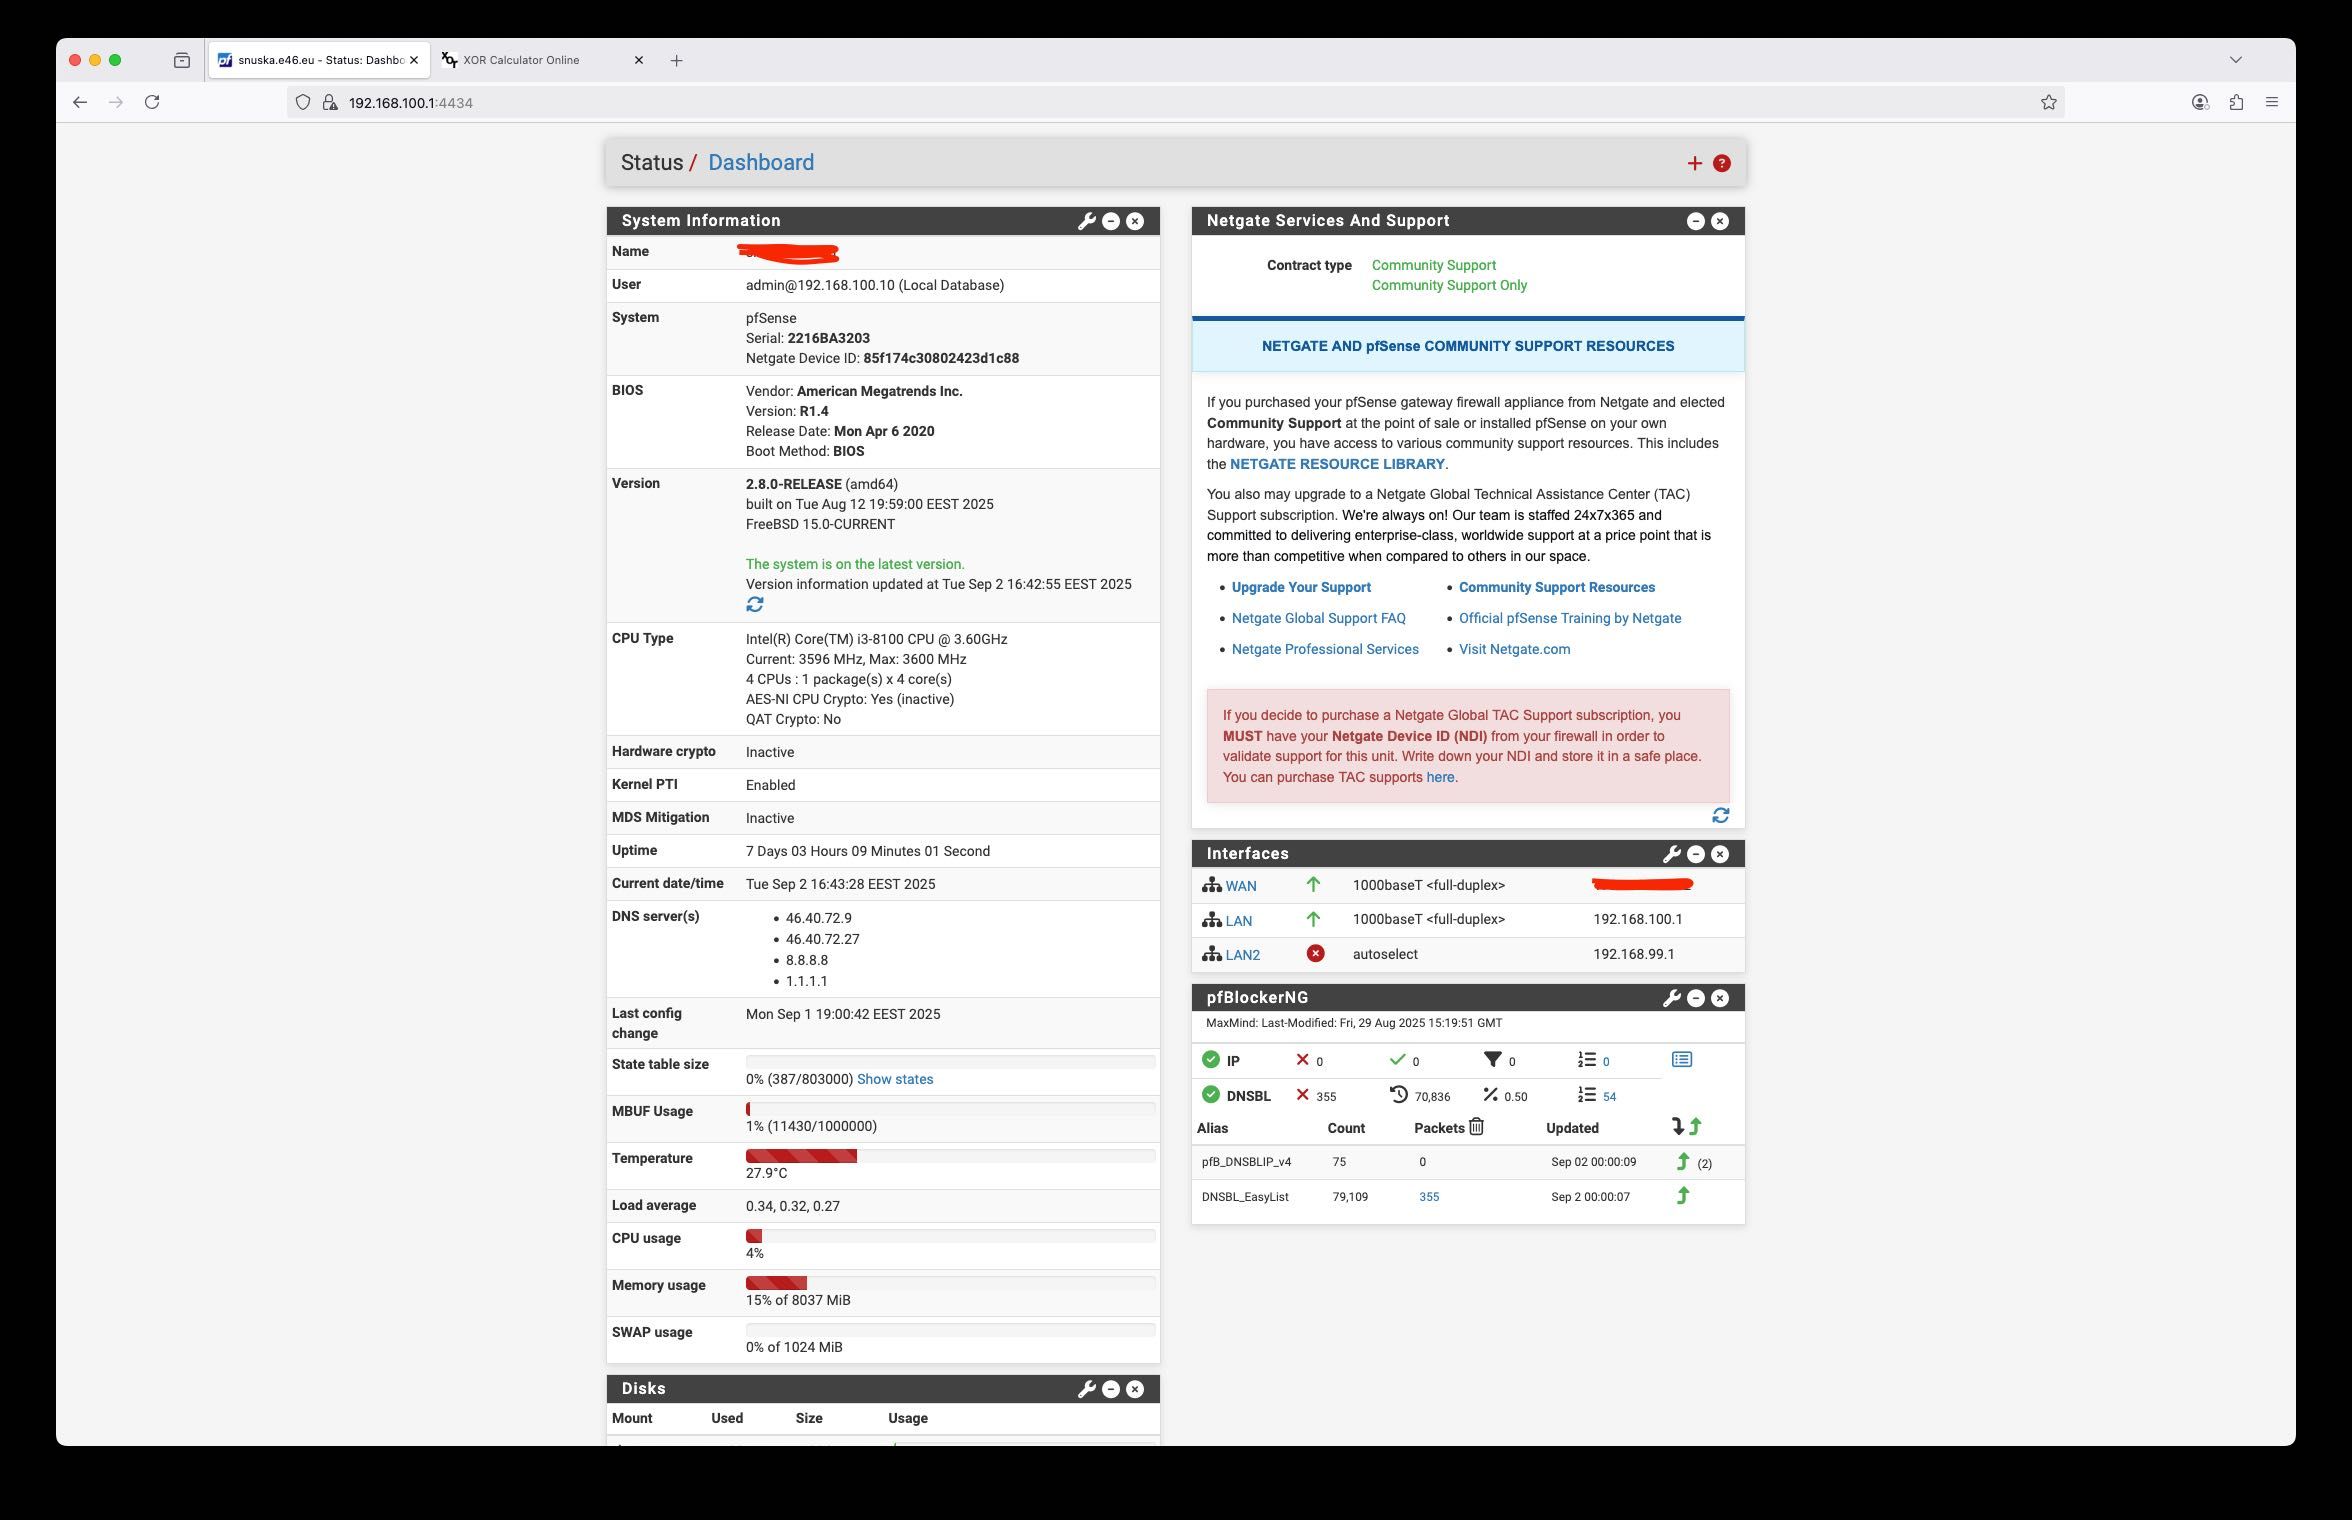
Task: Open the browser account profile icon
Action: coord(2200,102)
